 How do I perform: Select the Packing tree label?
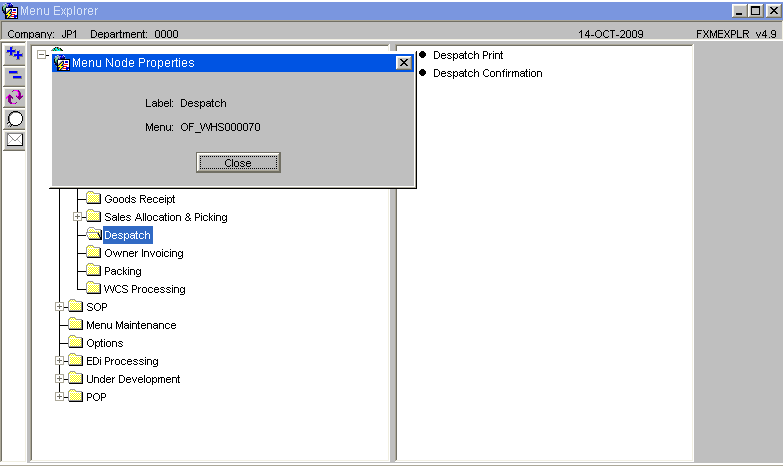122,271
